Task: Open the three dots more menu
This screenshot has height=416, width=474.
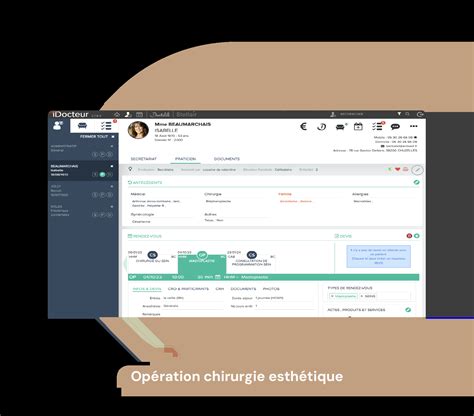Action: (414, 126)
